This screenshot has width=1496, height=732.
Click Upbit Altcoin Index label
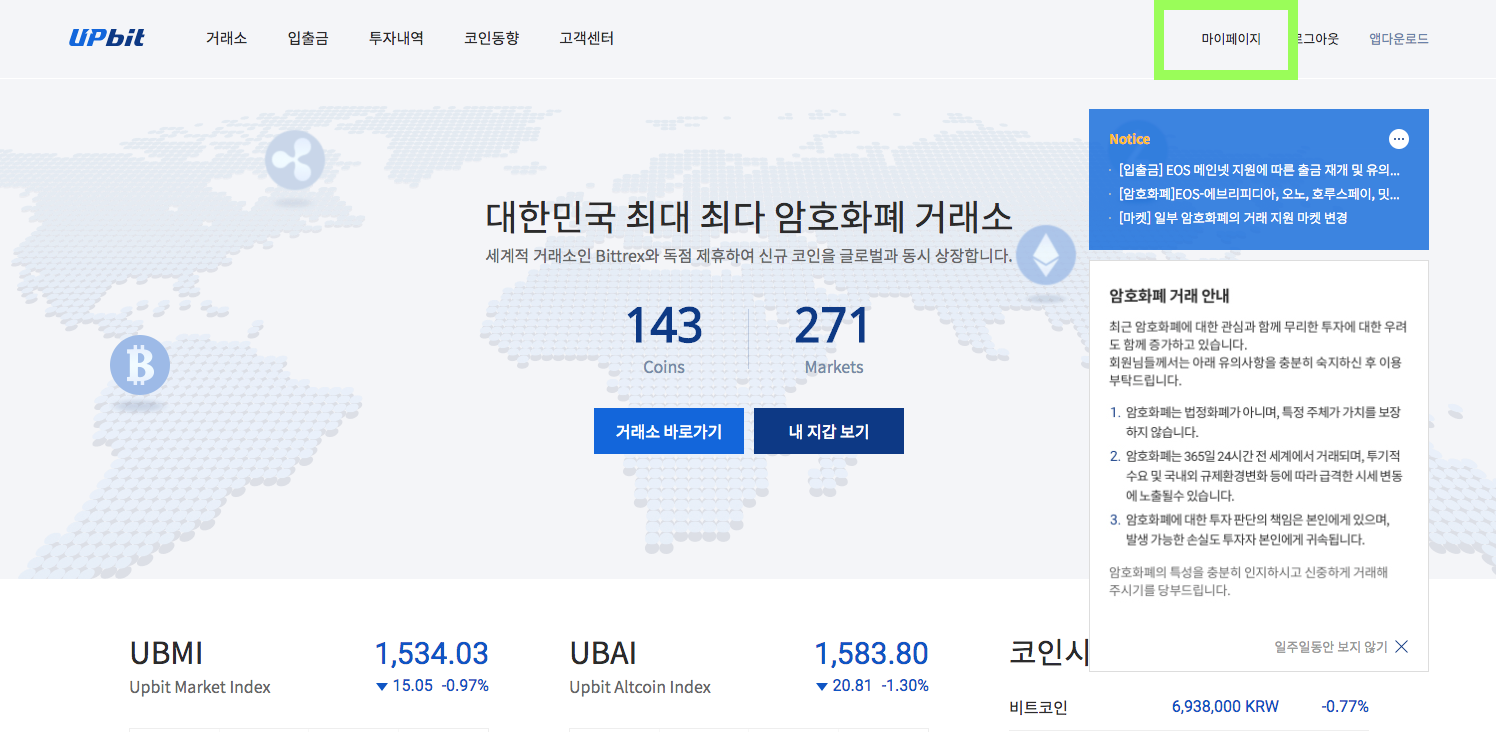point(640,687)
